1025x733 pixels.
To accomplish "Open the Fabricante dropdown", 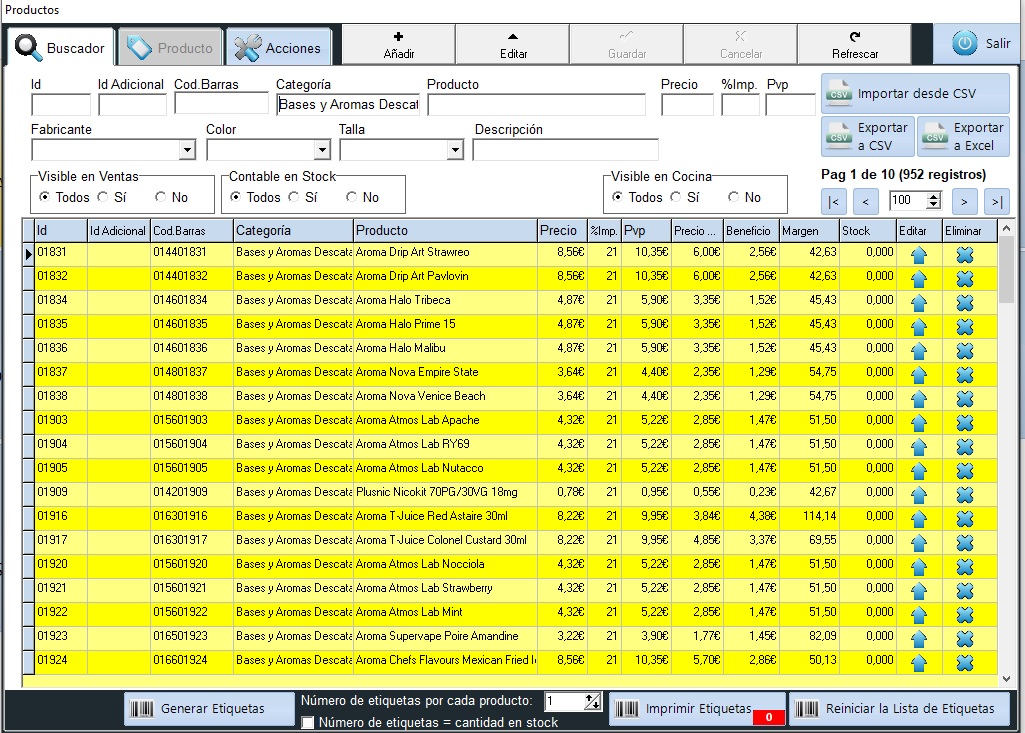I will pos(187,150).
